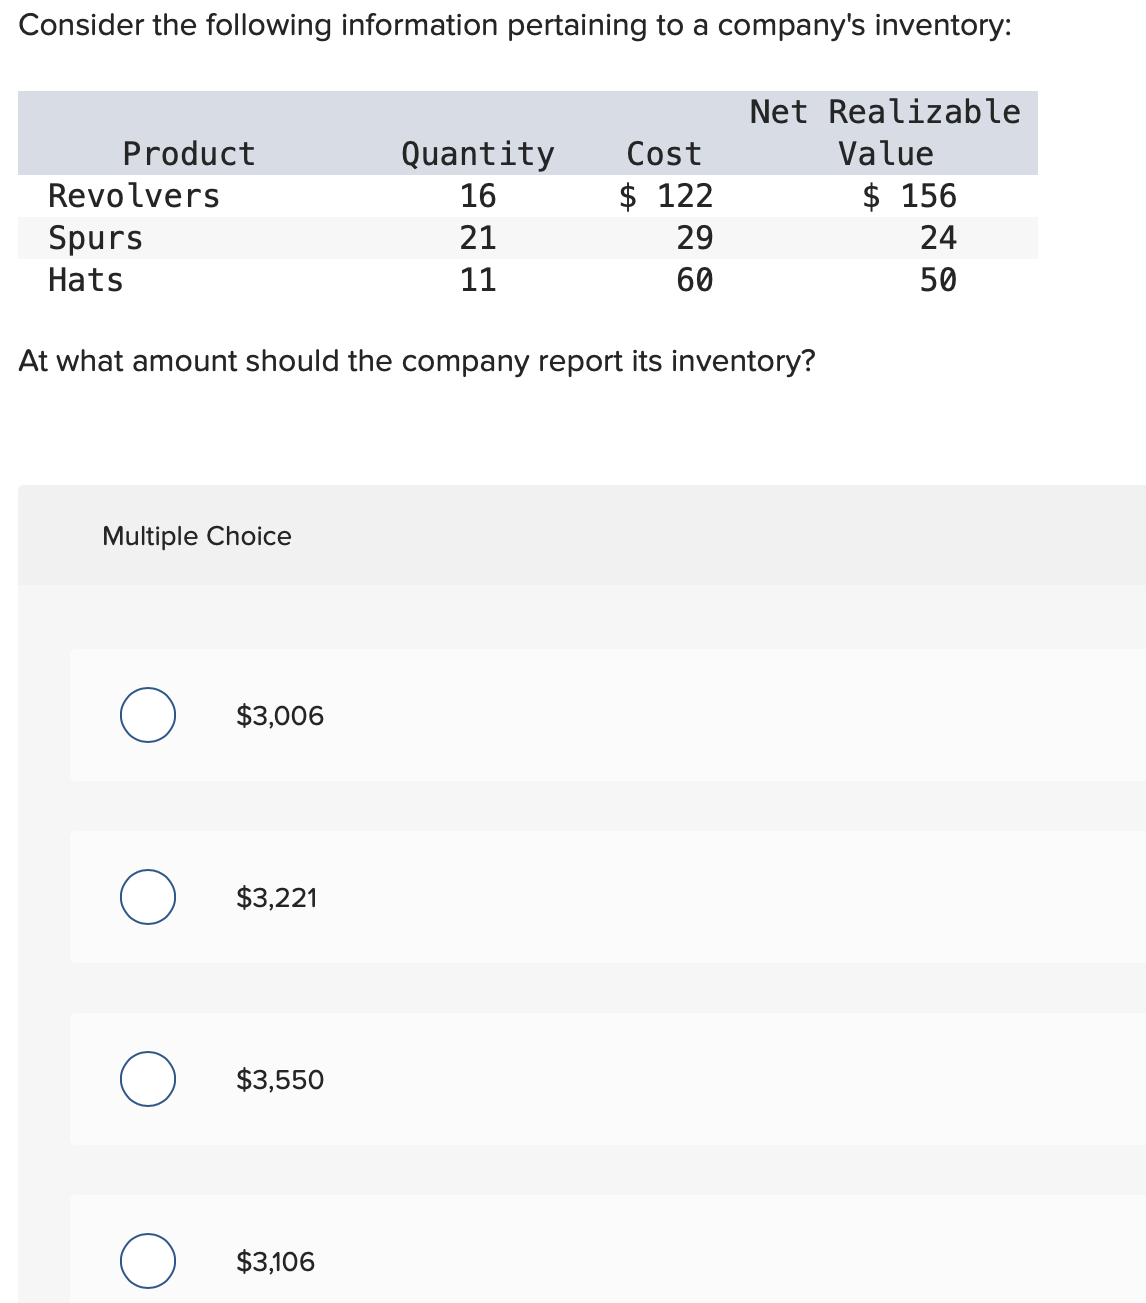Screen dimensions: 1146x1303
Task: Select the $3,006 radio button
Action: tap(148, 715)
